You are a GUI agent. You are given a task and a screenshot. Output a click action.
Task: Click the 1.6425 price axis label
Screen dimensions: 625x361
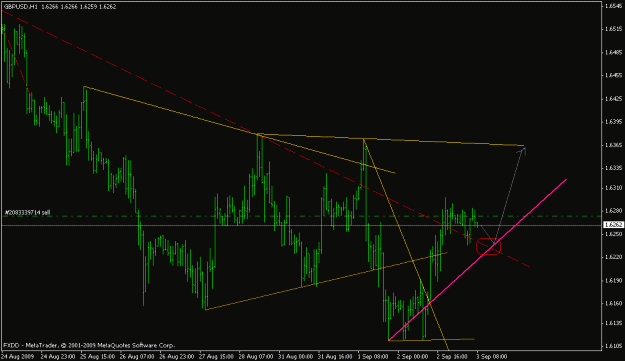[614, 98]
